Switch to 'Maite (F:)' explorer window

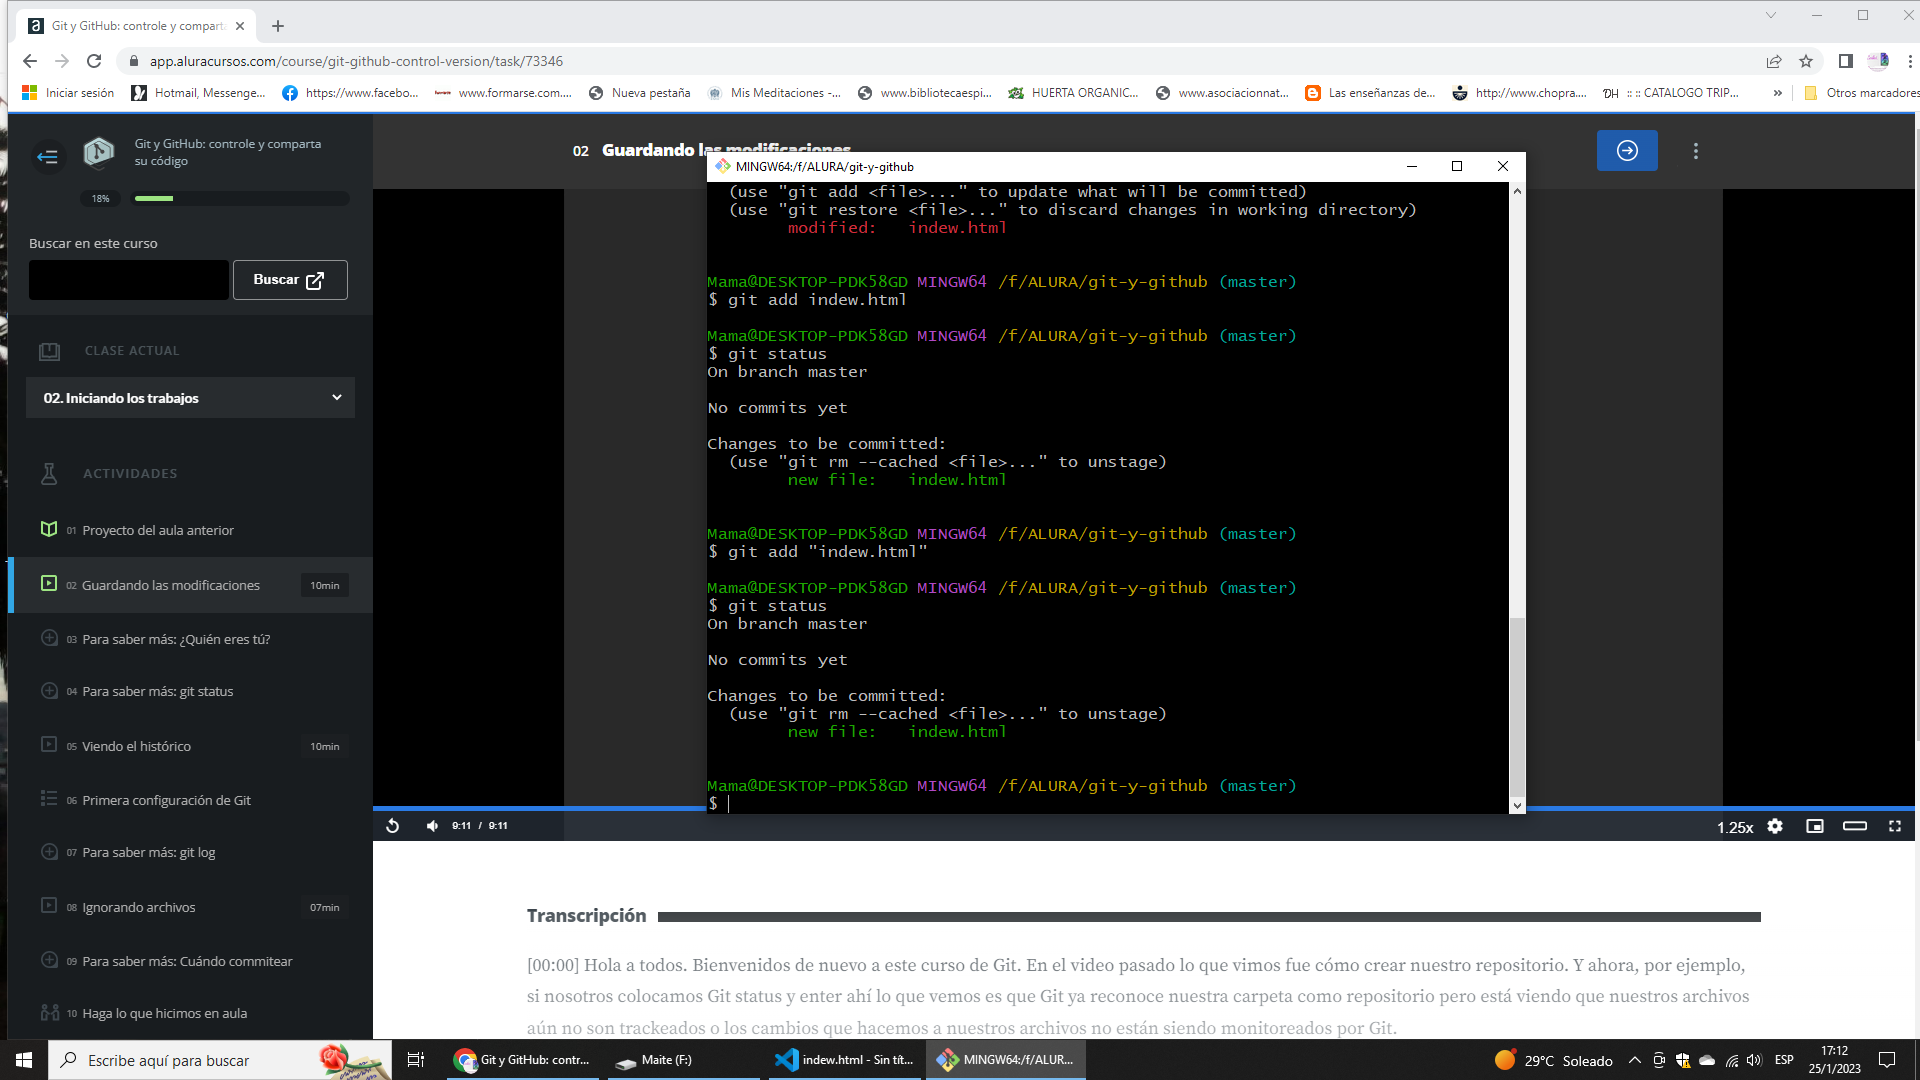click(x=682, y=1060)
